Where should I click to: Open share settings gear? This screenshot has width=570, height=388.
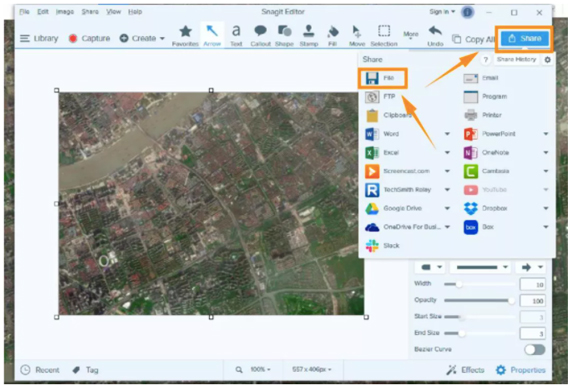547,60
